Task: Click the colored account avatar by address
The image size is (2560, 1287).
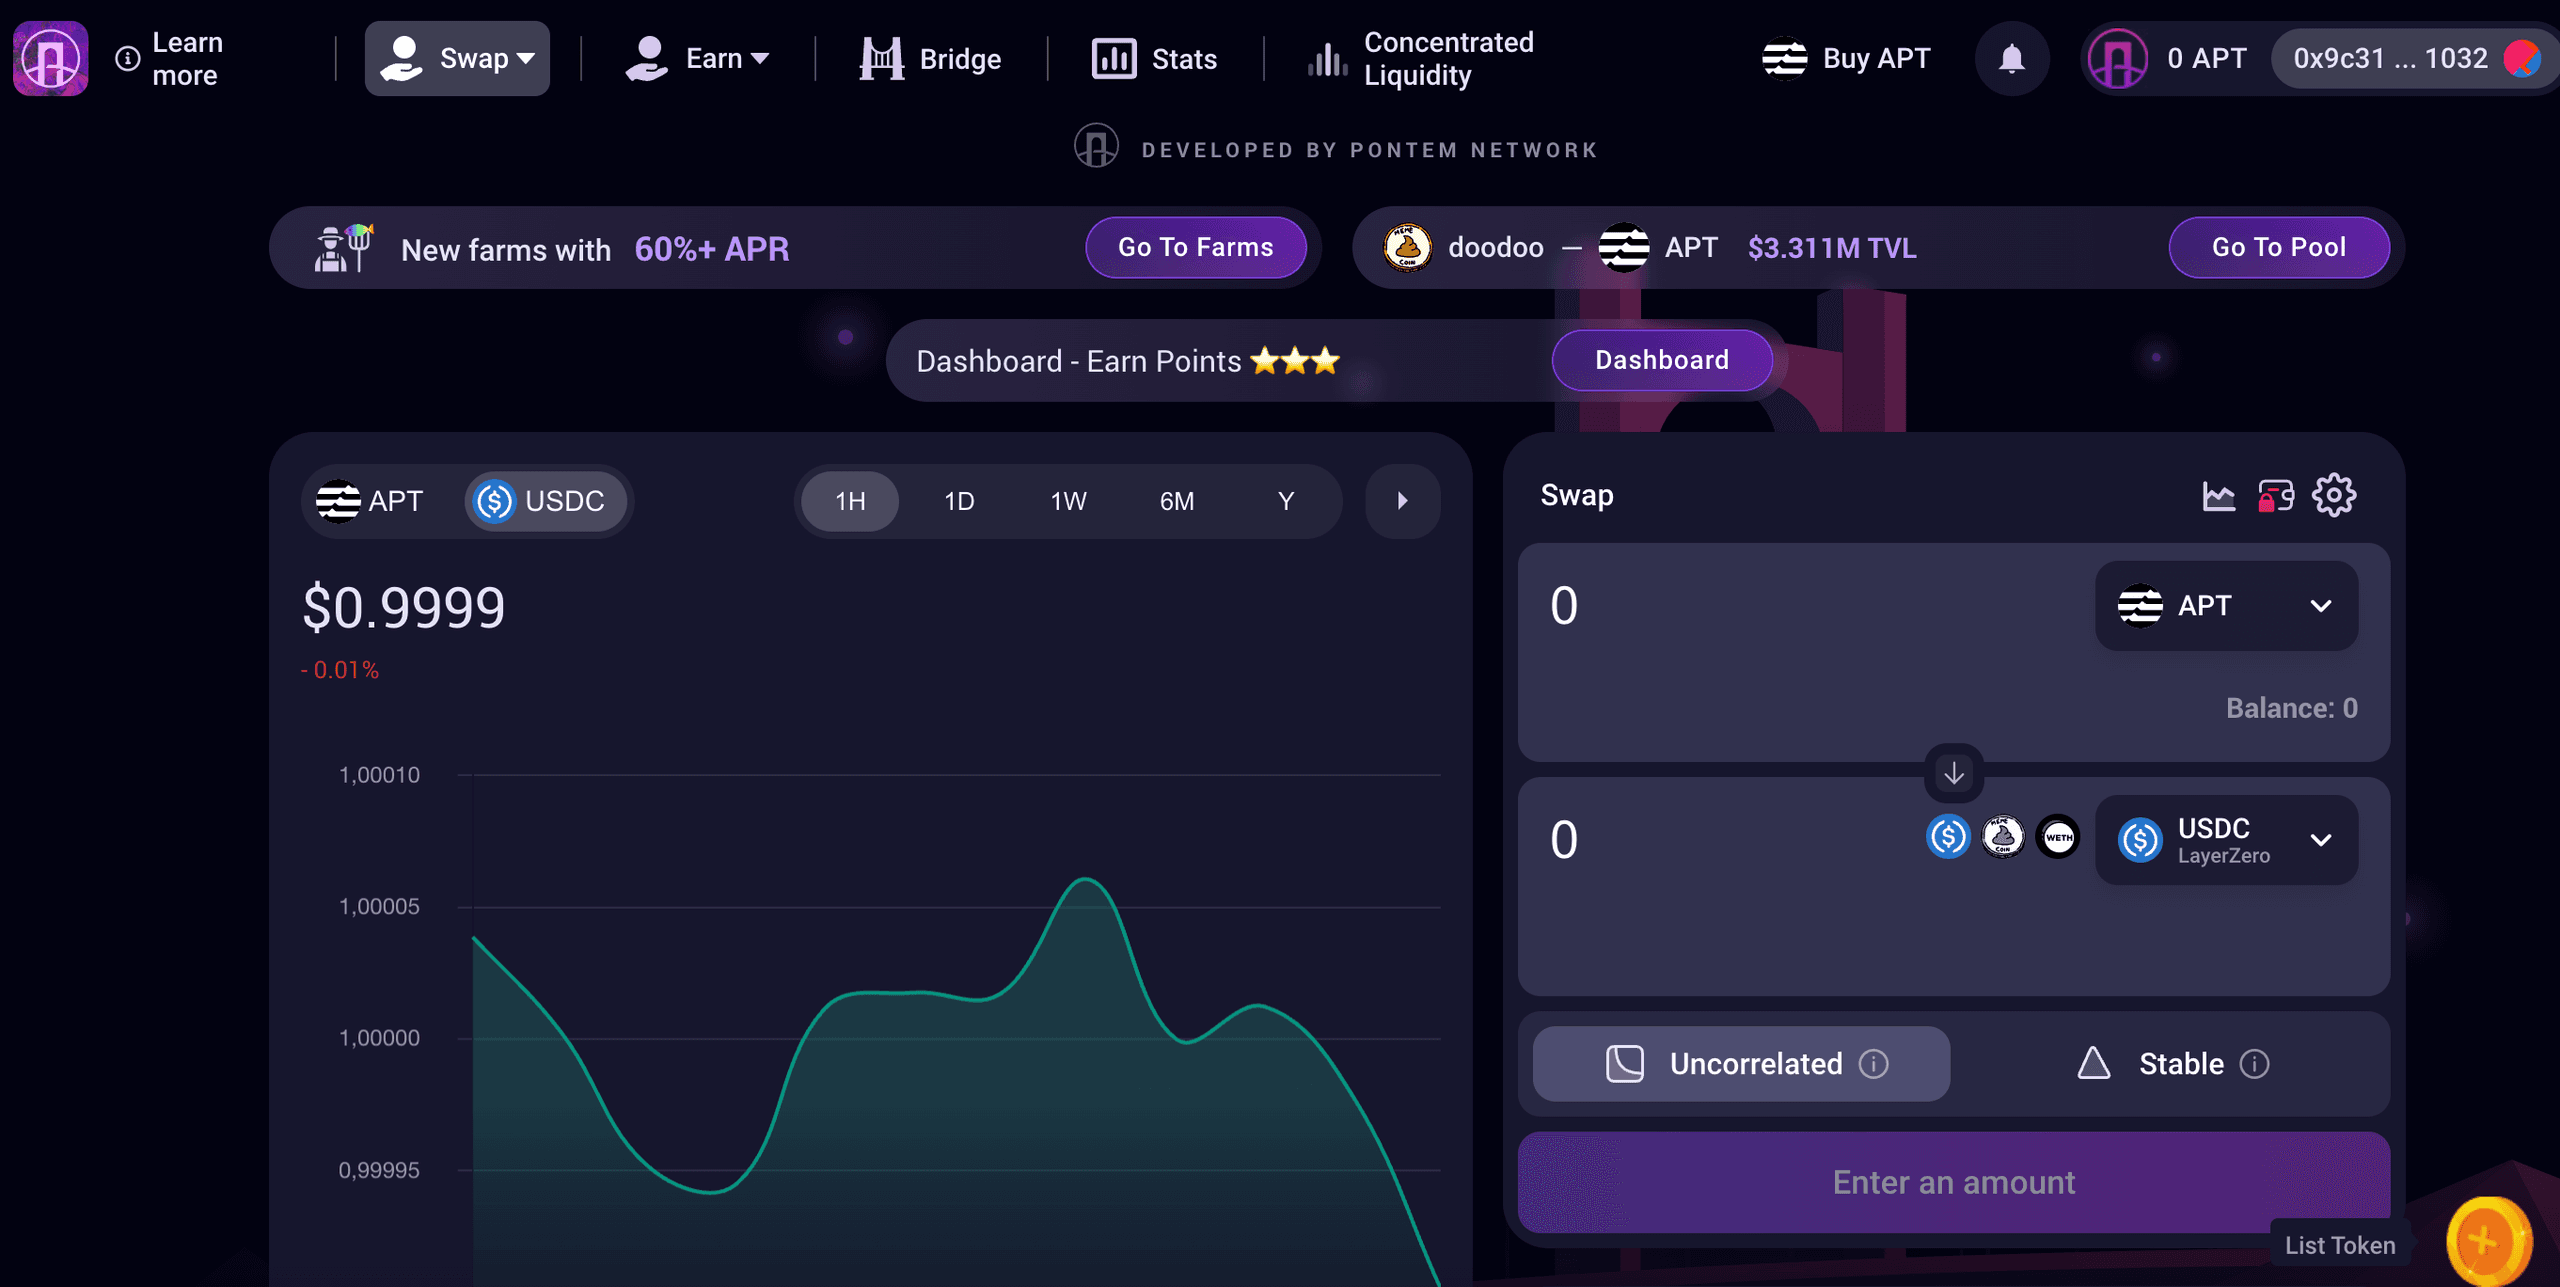Action: (2522, 58)
